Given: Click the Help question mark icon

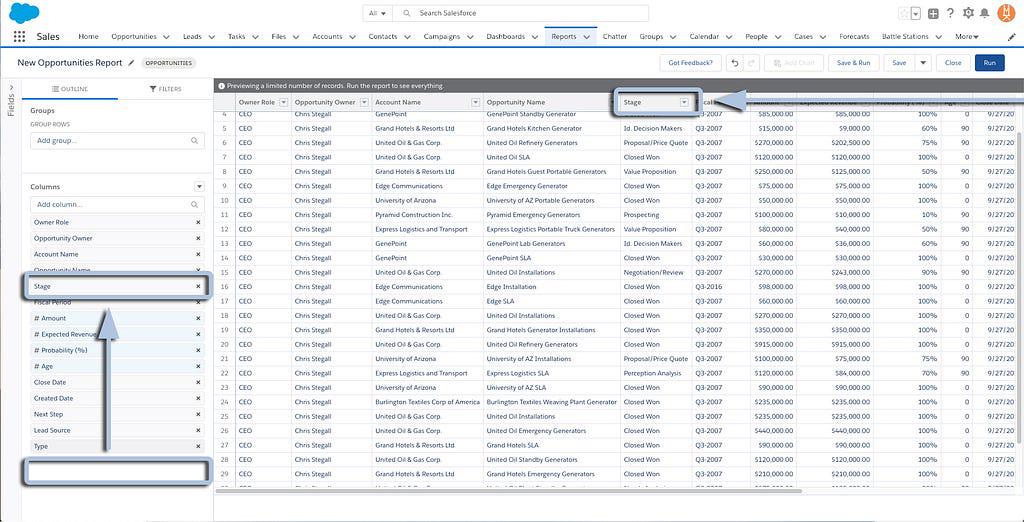Looking at the screenshot, I should coord(950,13).
